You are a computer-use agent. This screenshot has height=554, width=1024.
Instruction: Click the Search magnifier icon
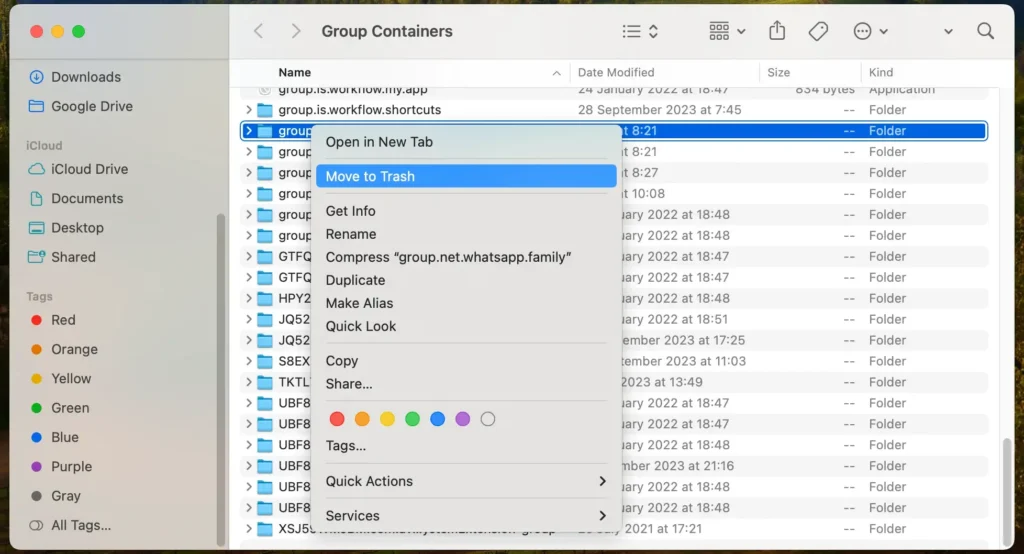985,31
